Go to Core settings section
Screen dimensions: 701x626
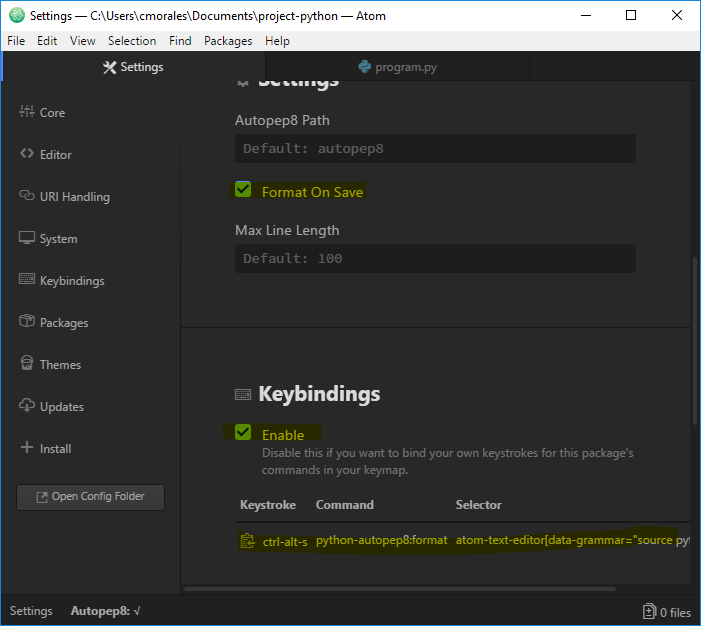click(52, 112)
